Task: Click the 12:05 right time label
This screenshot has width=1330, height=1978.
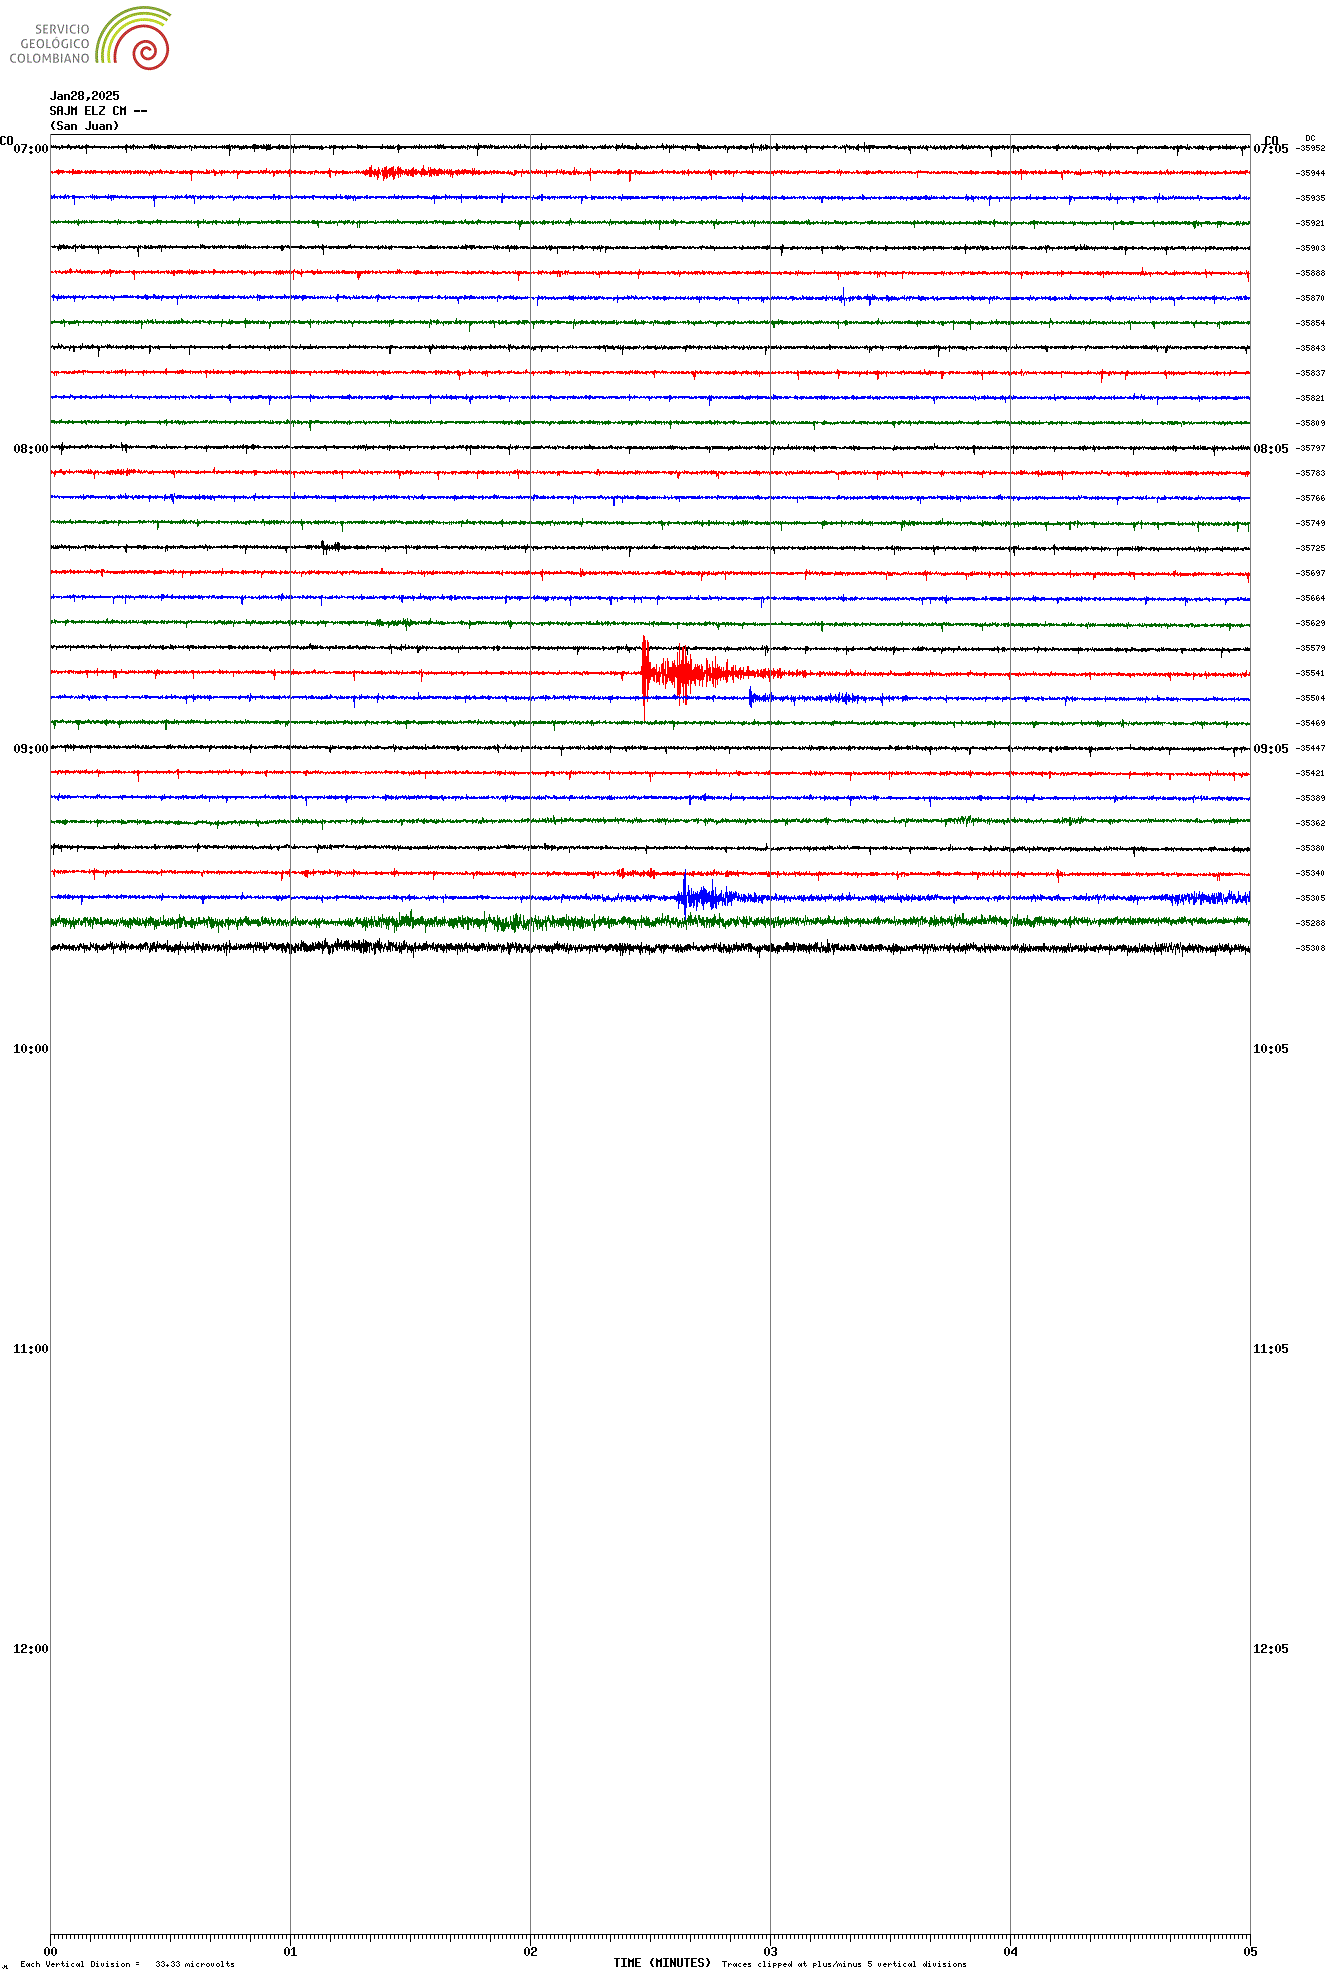Action: click(x=1270, y=1649)
